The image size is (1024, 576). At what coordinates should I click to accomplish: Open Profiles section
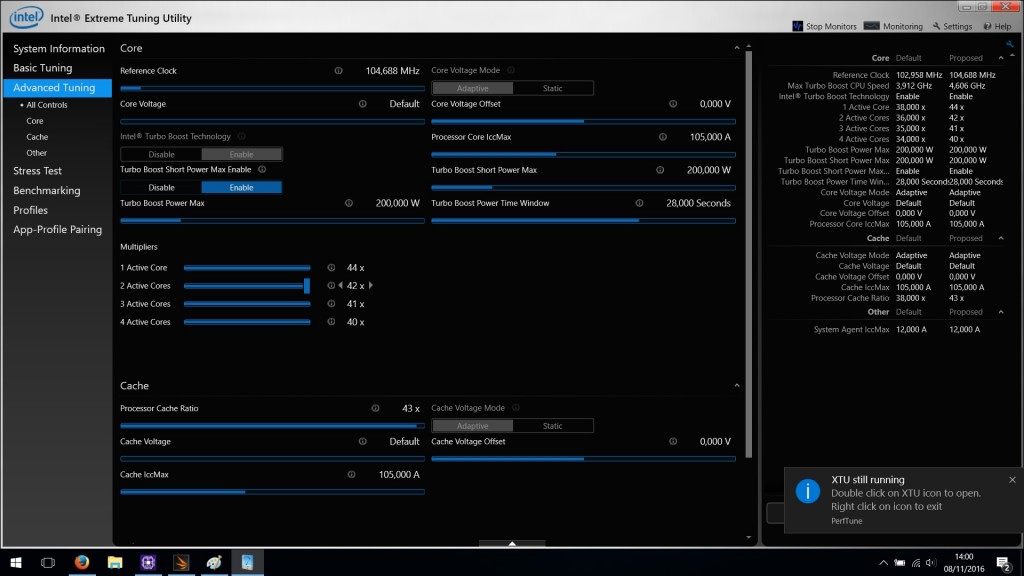pos(30,210)
